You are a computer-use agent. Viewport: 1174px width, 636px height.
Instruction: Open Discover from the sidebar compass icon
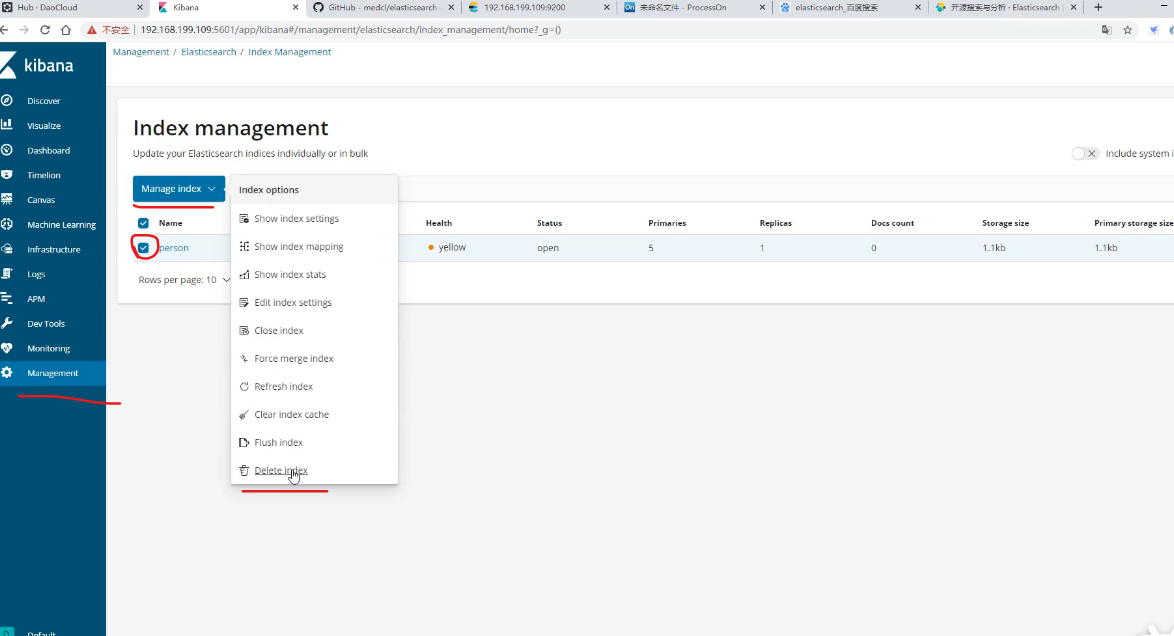click(x=7, y=101)
